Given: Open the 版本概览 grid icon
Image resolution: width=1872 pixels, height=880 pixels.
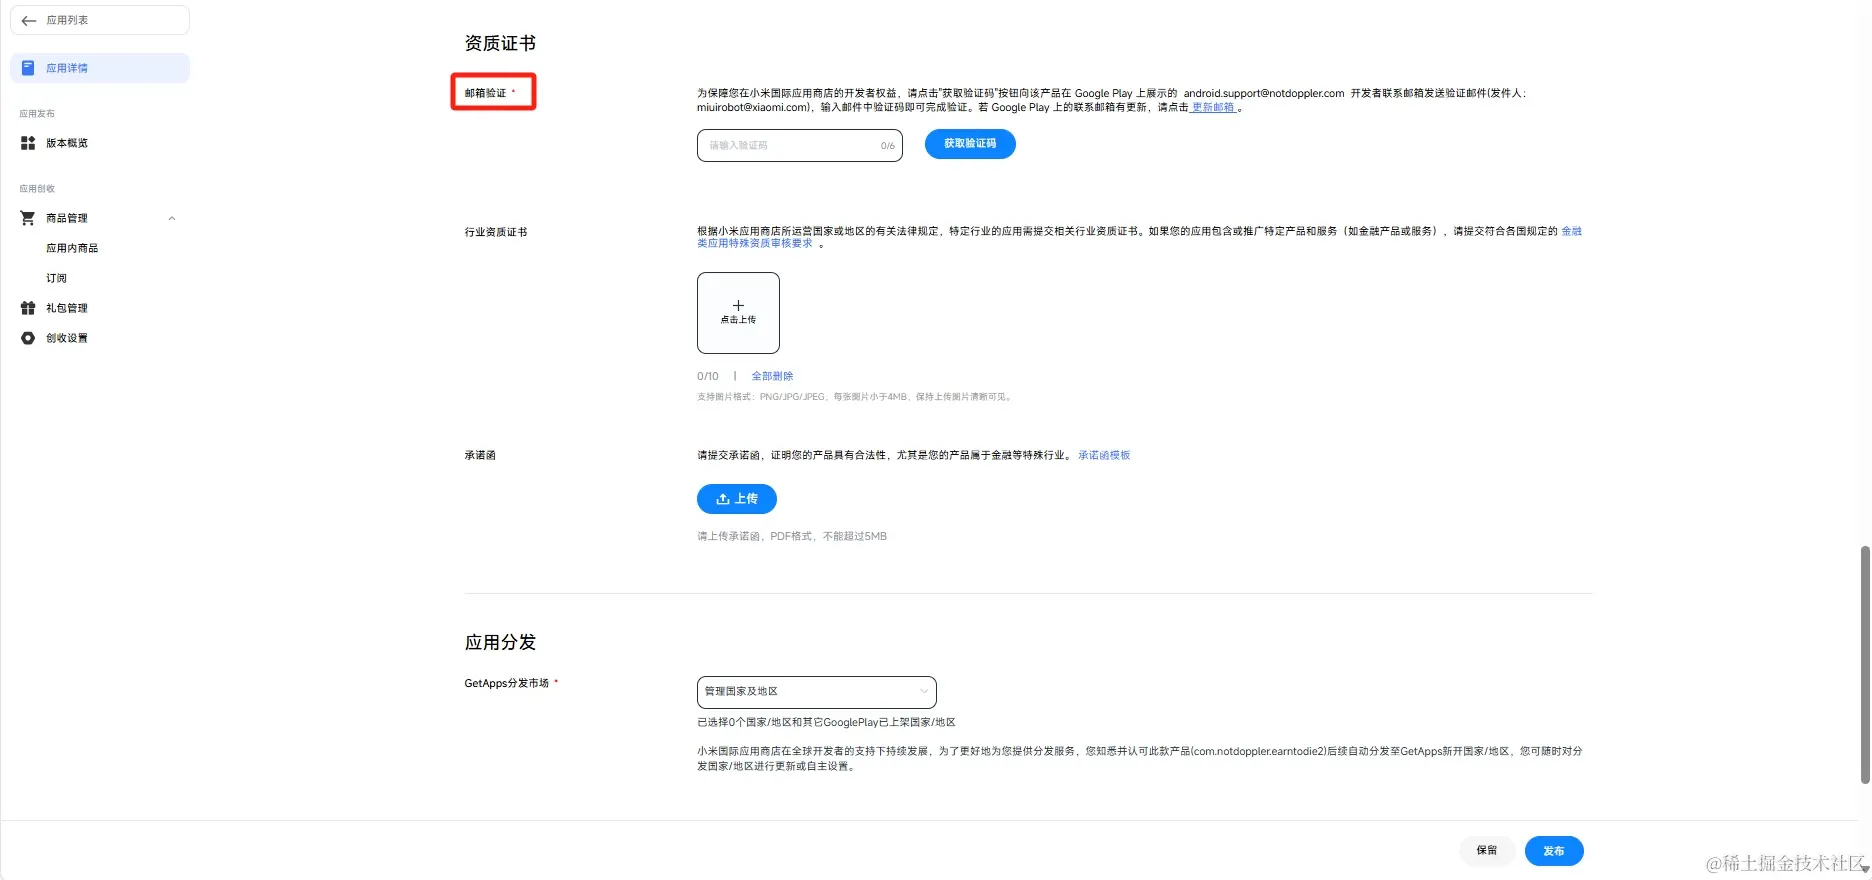Looking at the screenshot, I should pyautogui.click(x=28, y=143).
